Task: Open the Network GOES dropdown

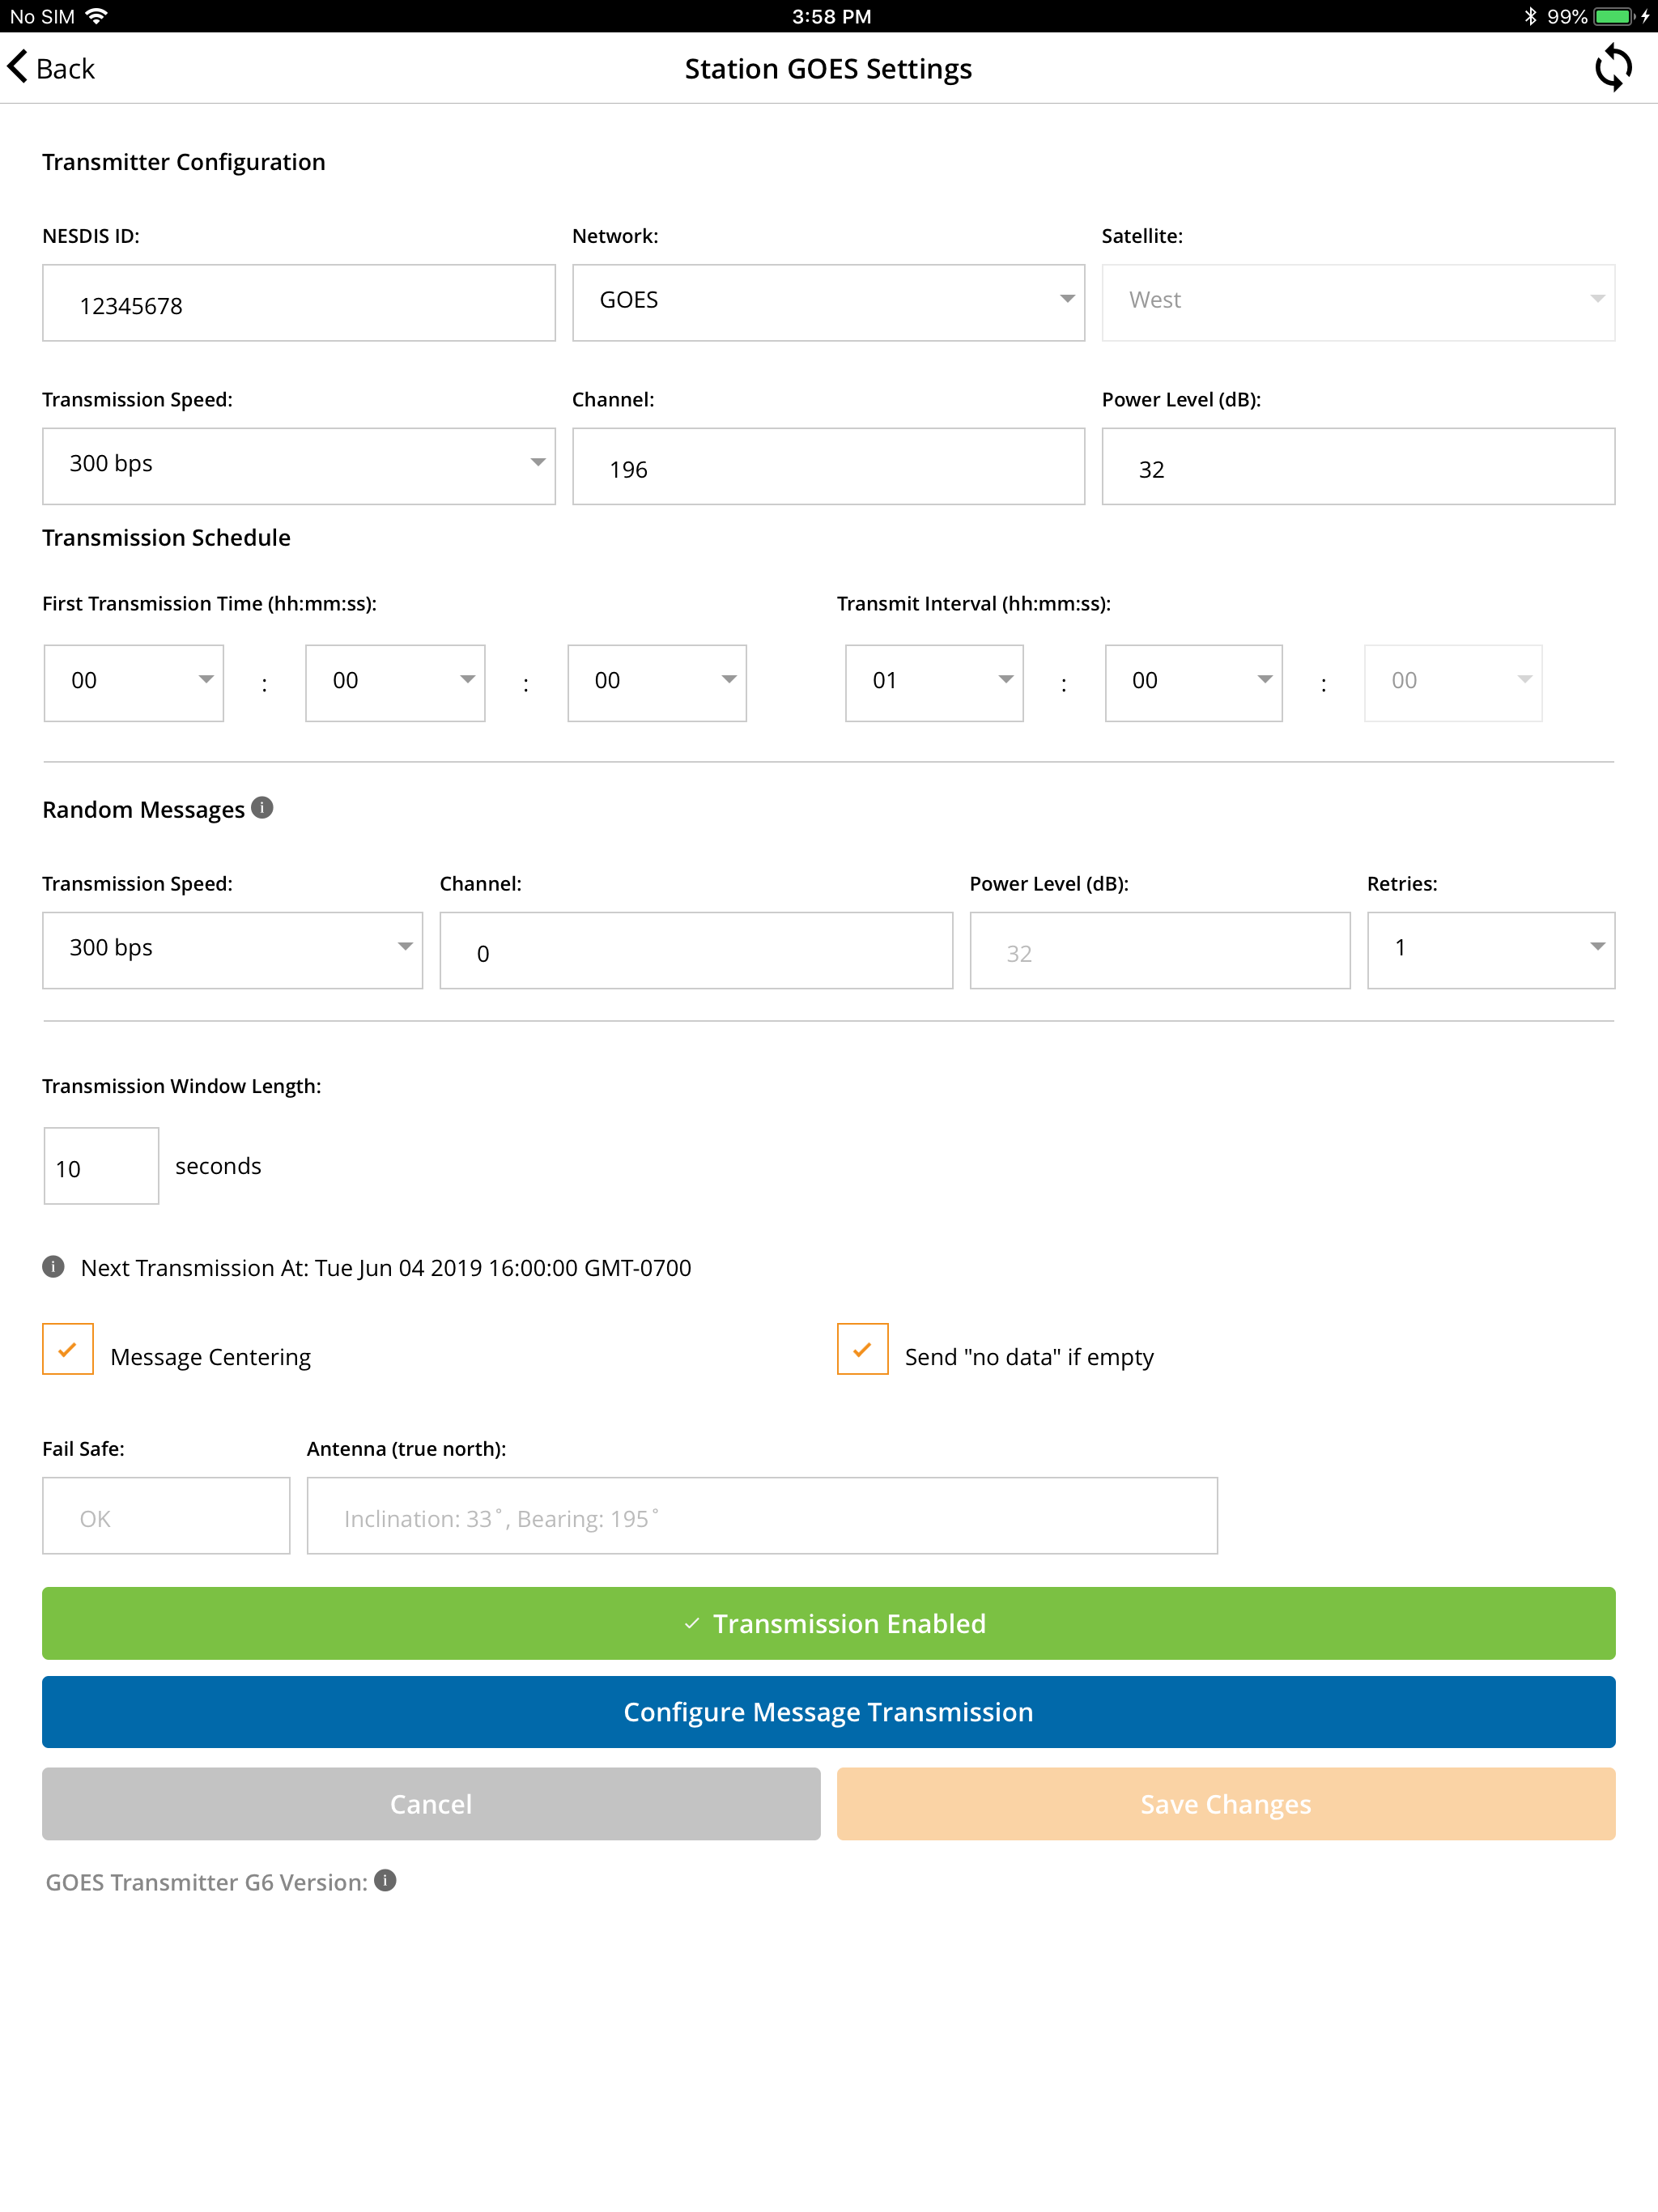Action: click(x=828, y=302)
